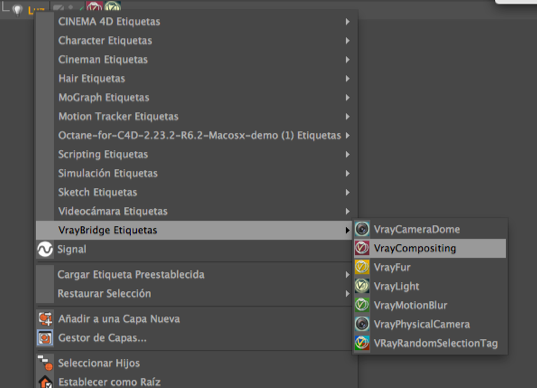The height and width of the screenshot is (388, 537).
Task: Open Gestor de Capas via its icon
Action: tap(45, 338)
